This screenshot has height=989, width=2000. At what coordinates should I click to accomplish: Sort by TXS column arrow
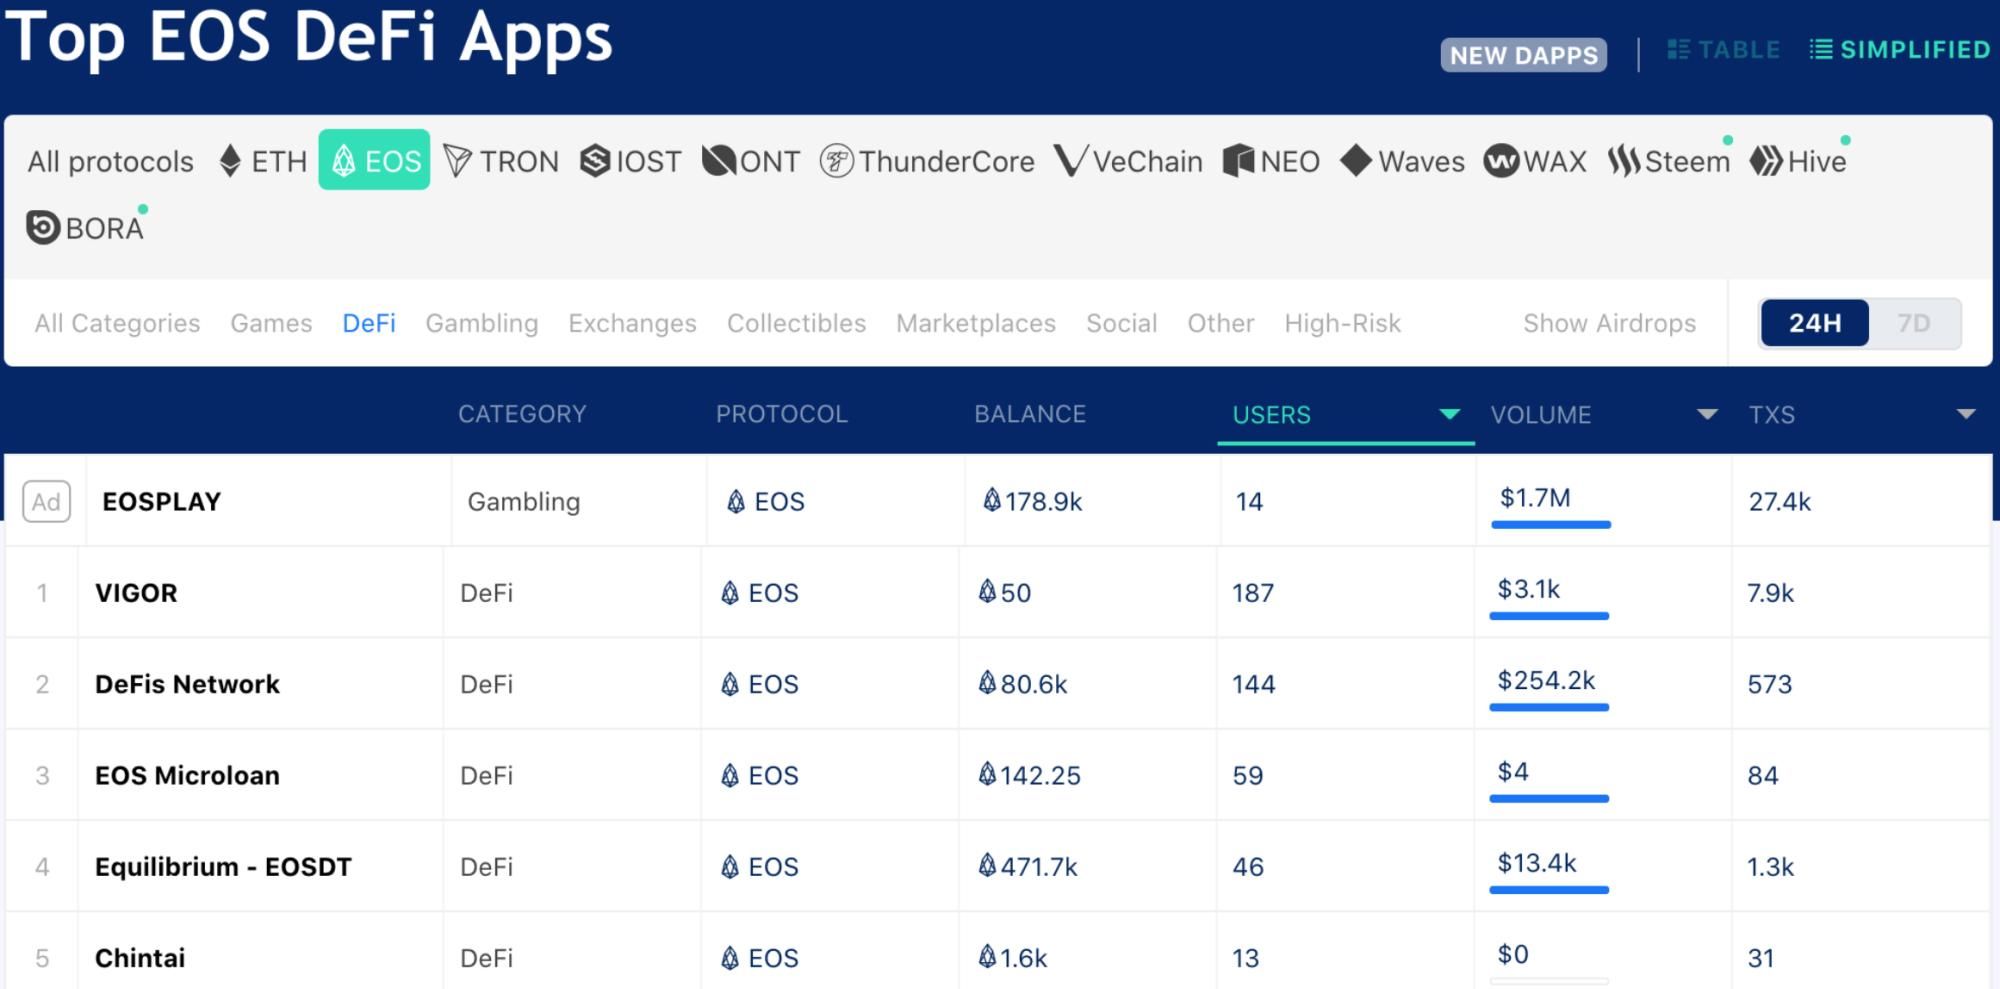(x=1965, y=414)
